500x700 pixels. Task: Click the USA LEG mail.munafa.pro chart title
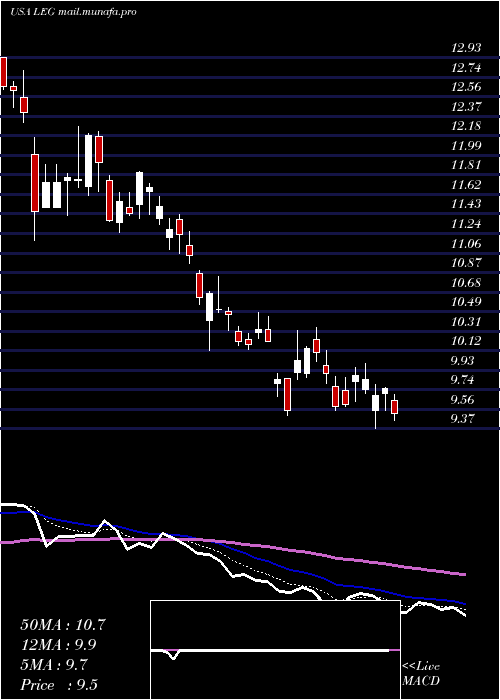(73, 12)
